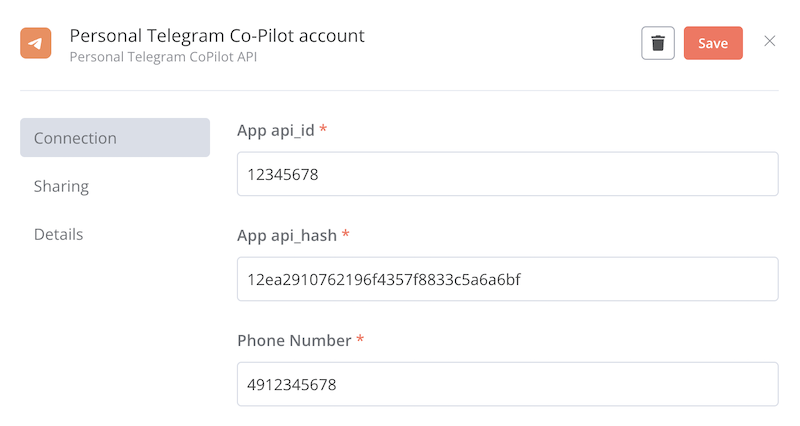Edit the Phone Number input field
The height and width of the screenshot is (426, 800).
click(x=507, y=384)
